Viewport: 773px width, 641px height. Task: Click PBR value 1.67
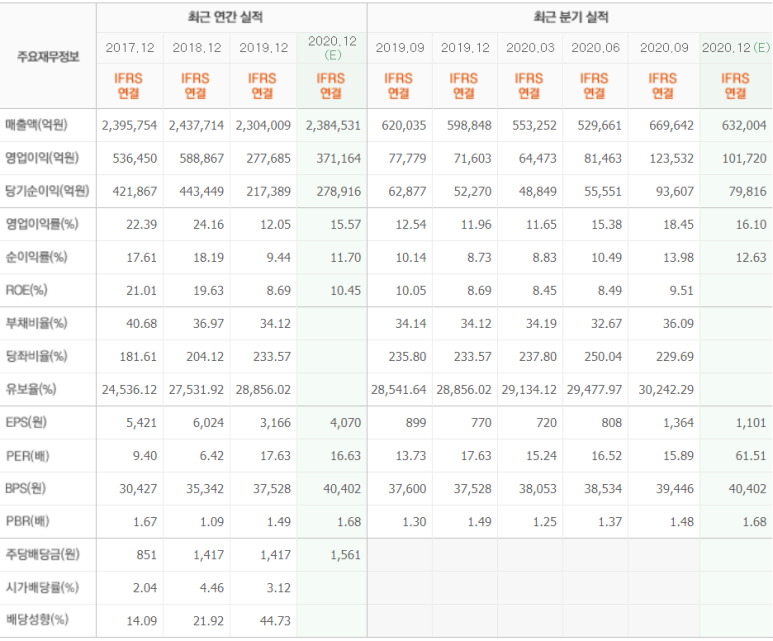[x=145, y=522]
